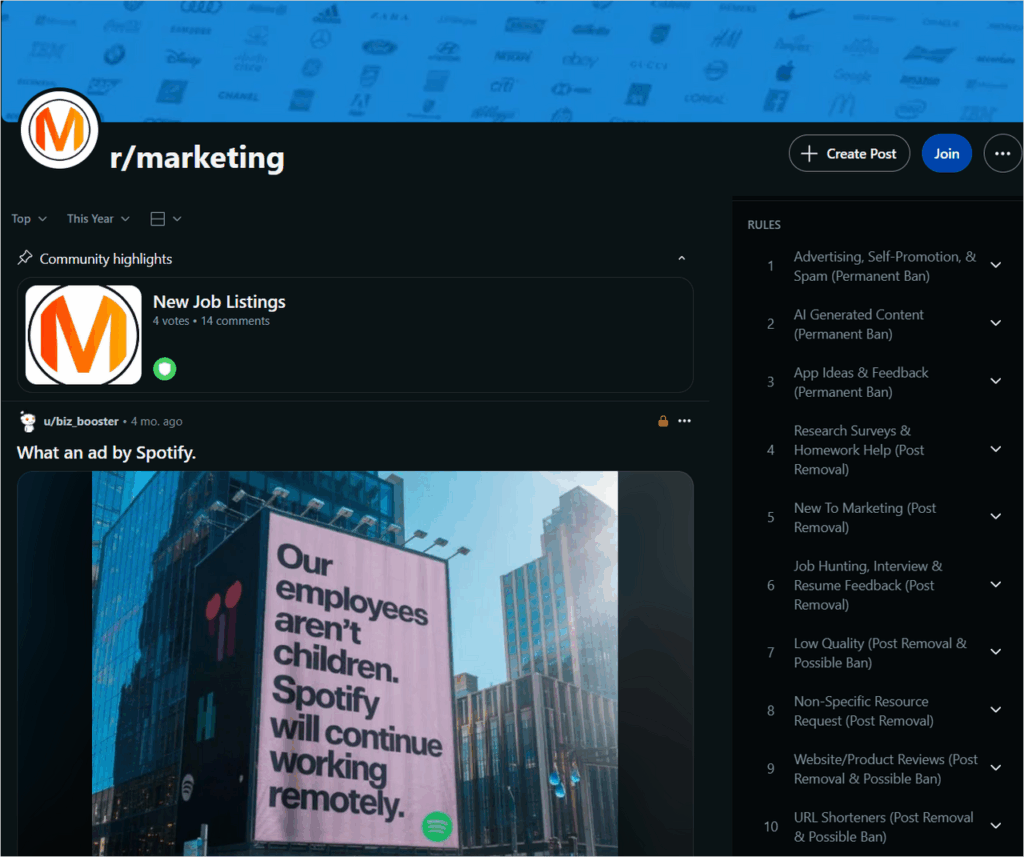Click the lock icon on Spotify post
This screenshot has width=1024, height=857.
tap(663, 421)
